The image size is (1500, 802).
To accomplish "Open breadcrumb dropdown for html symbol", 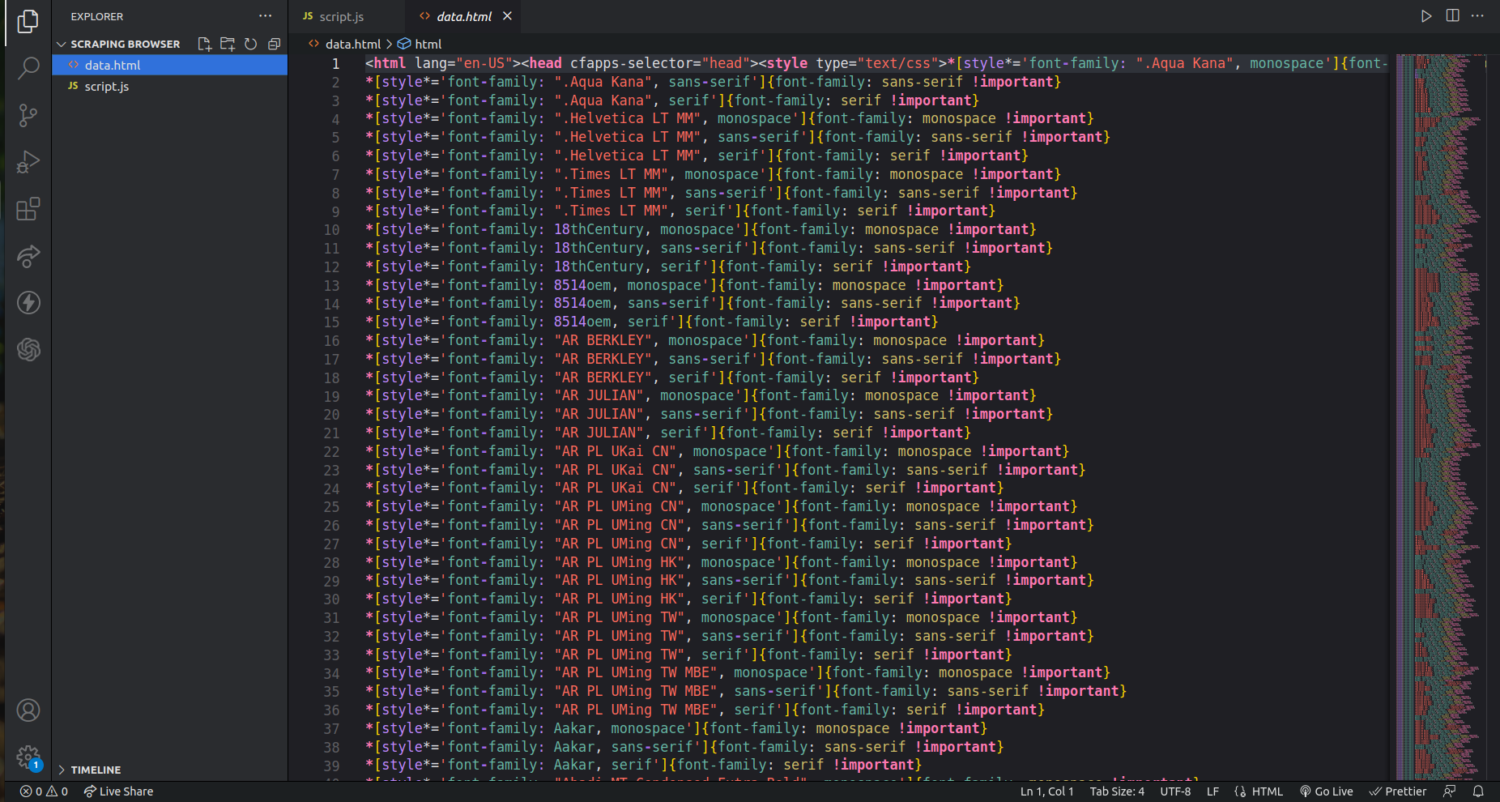I will coord(420,44).
